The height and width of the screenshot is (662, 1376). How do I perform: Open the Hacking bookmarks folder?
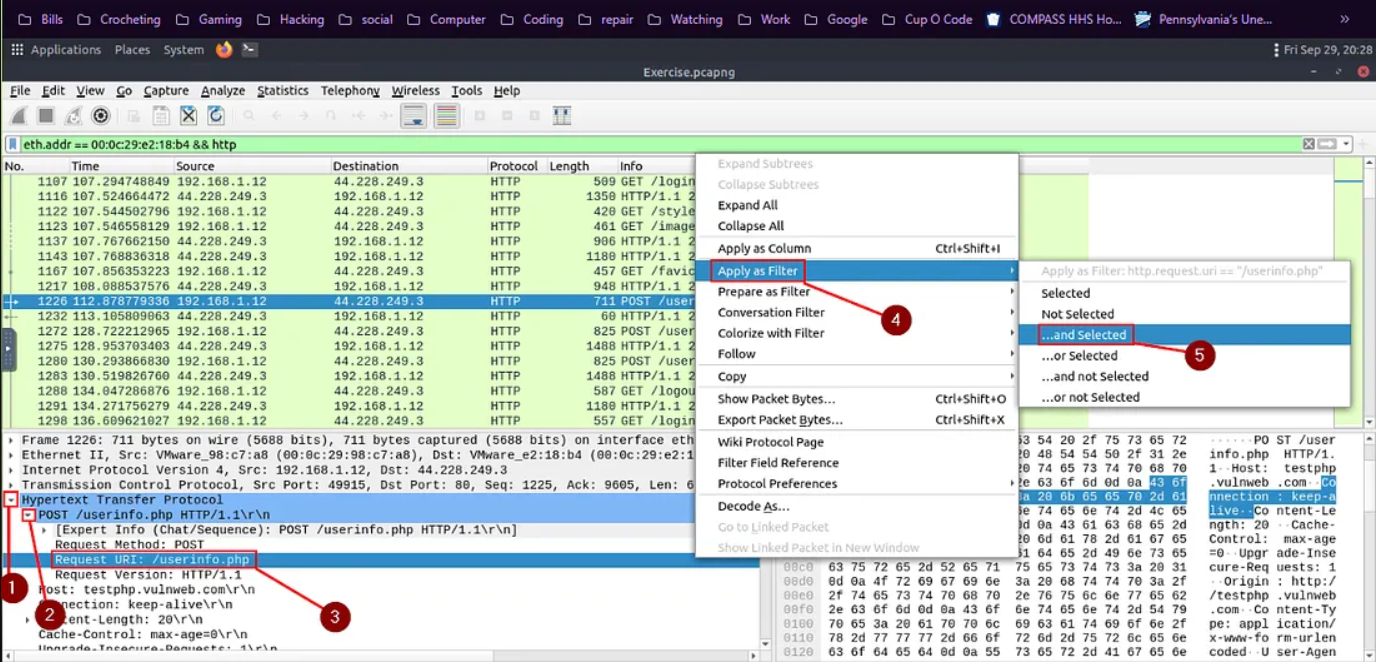point(290,19)
